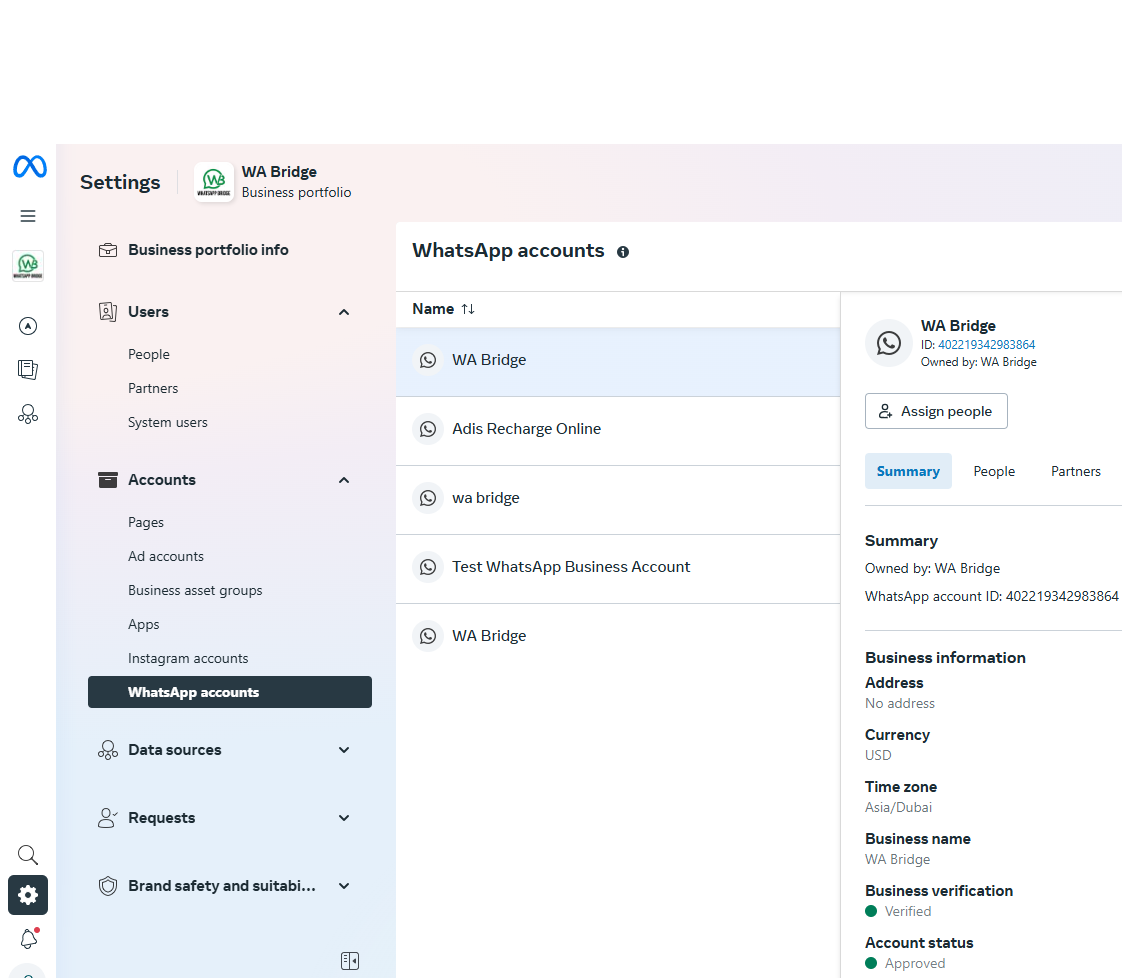Select Adis Recharge Online account
This screenshot has width=1122, height=978.
618,431
